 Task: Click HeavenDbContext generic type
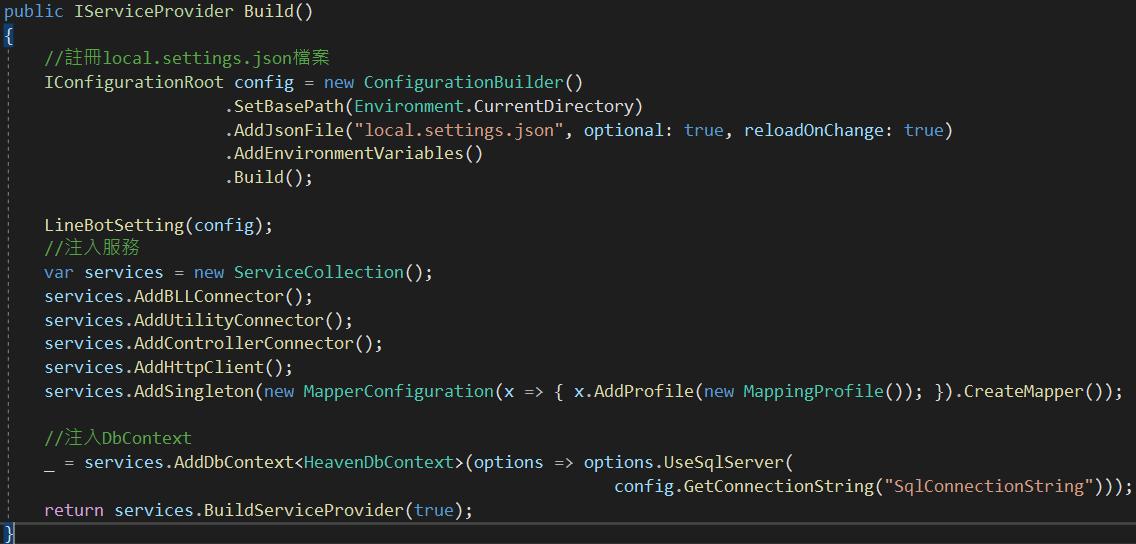pos(378,462)
